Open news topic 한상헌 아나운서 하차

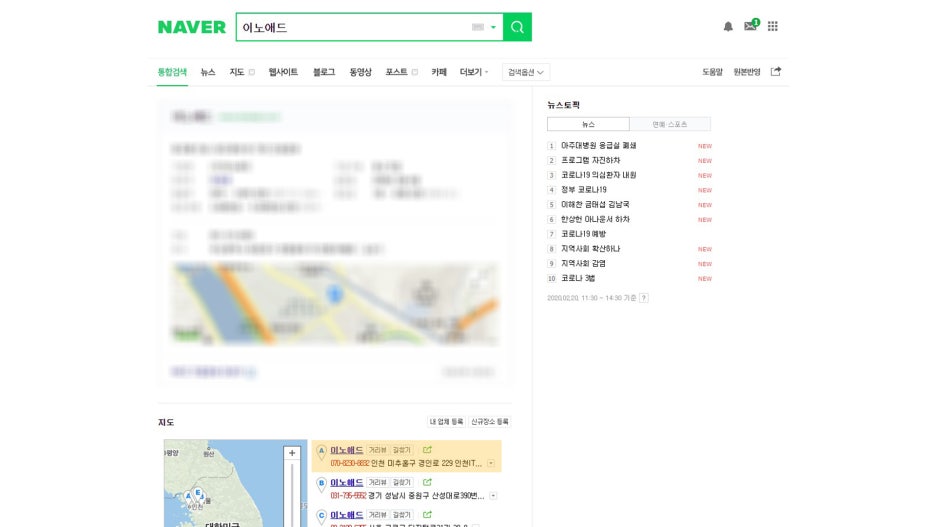595,220
